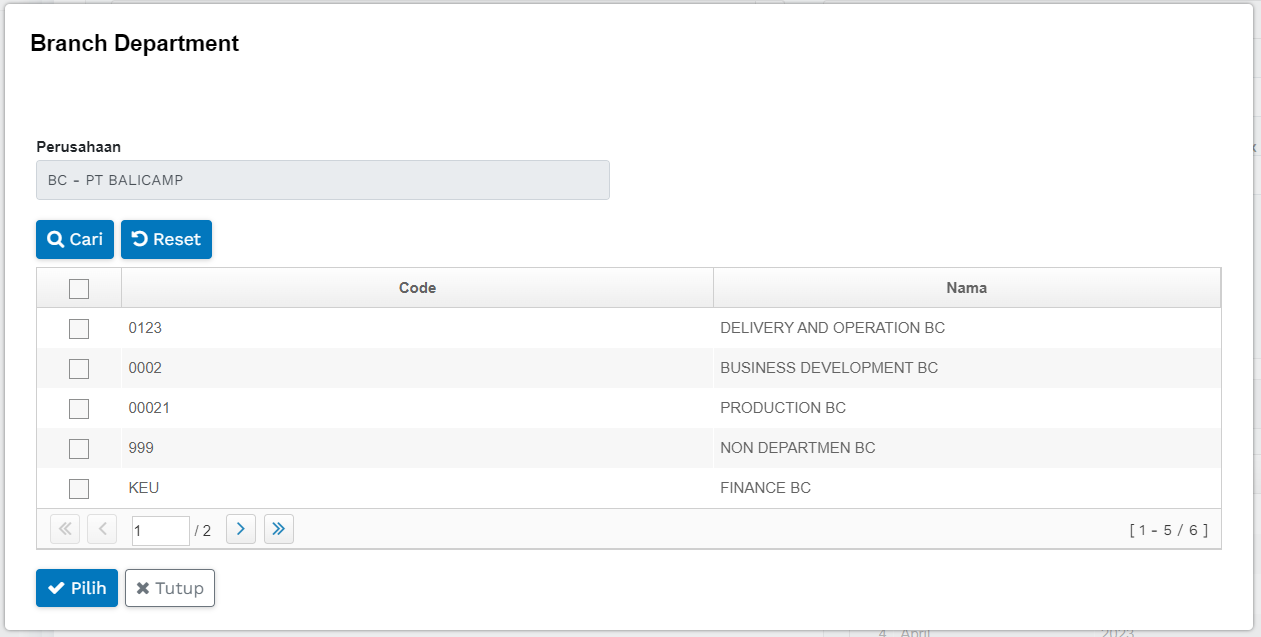Select the Finance BC checkbox
This screenshot has width=1261, height=637.
point(79,489)
